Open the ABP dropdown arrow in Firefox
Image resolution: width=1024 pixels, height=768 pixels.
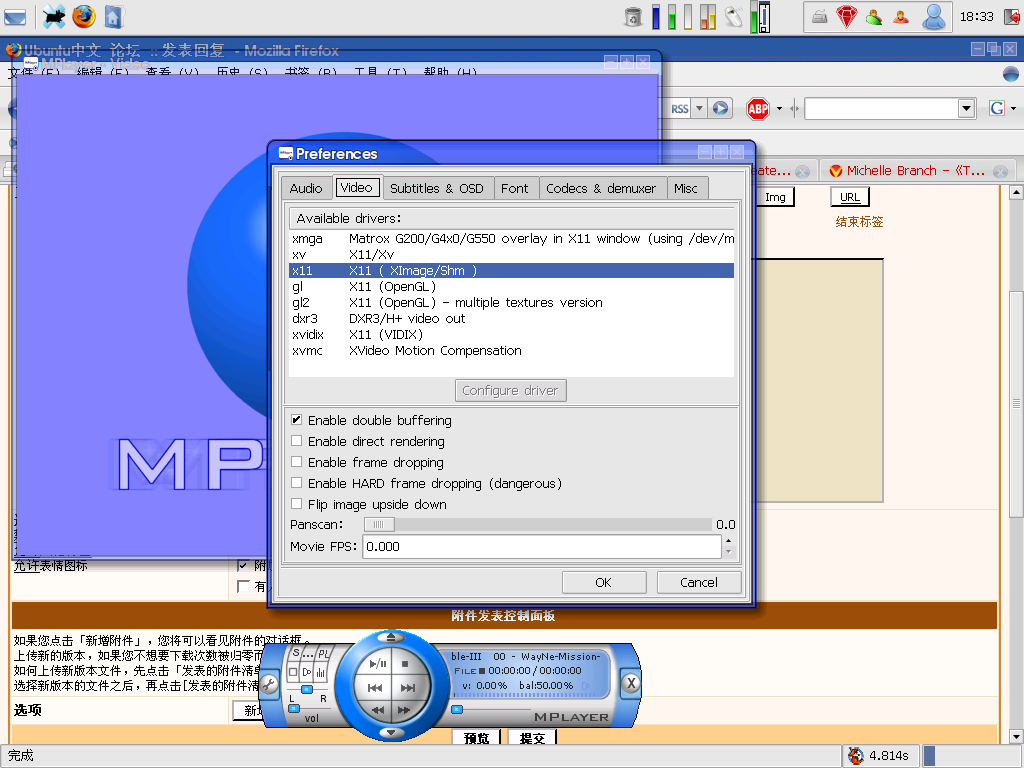pos(779,108)
